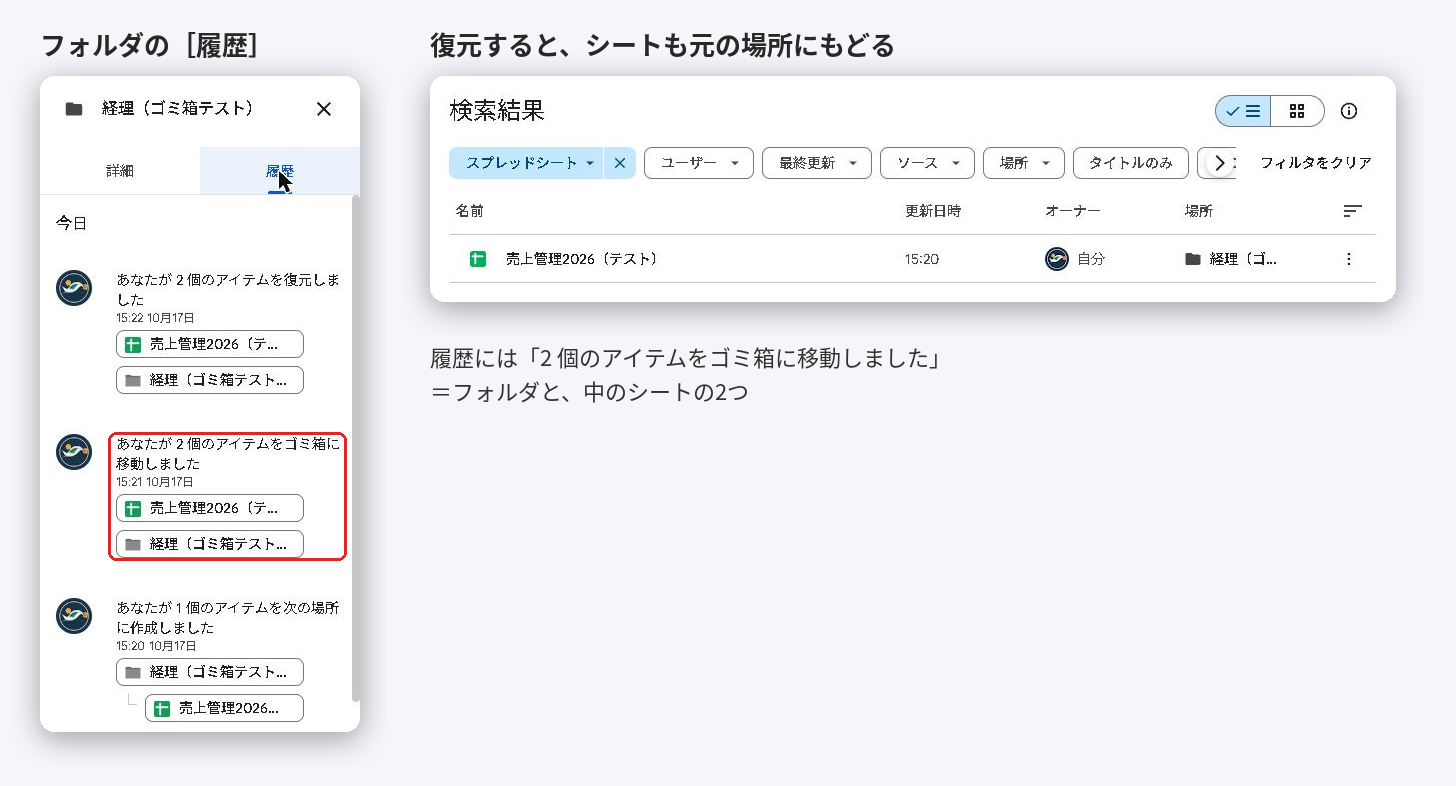Show more filters with the chevron arrow

click(1220, 163)
